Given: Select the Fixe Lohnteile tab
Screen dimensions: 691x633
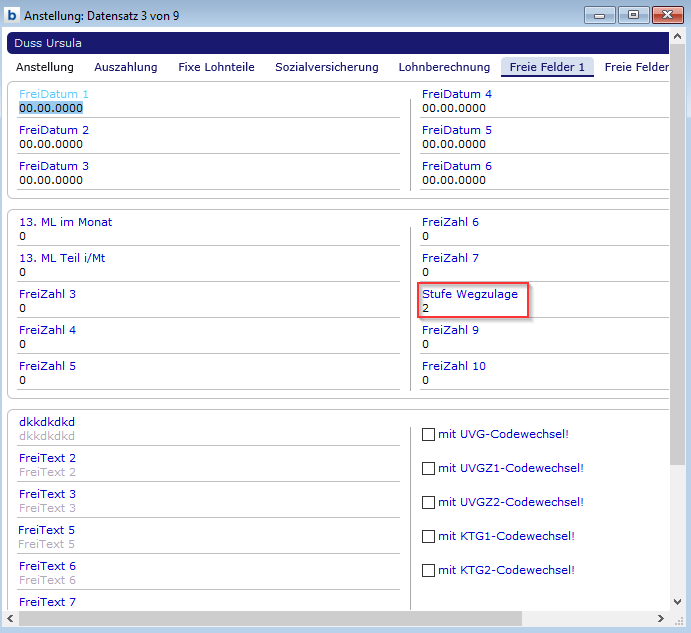Looking at the screenshot, I should click(x=216, y=67).
